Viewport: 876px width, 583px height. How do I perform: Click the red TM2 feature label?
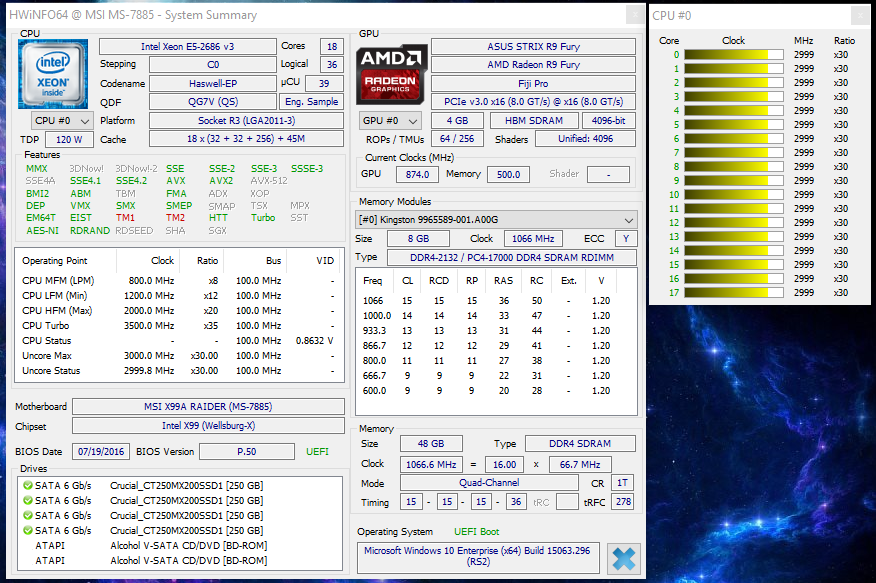click(x=175, y=218)
